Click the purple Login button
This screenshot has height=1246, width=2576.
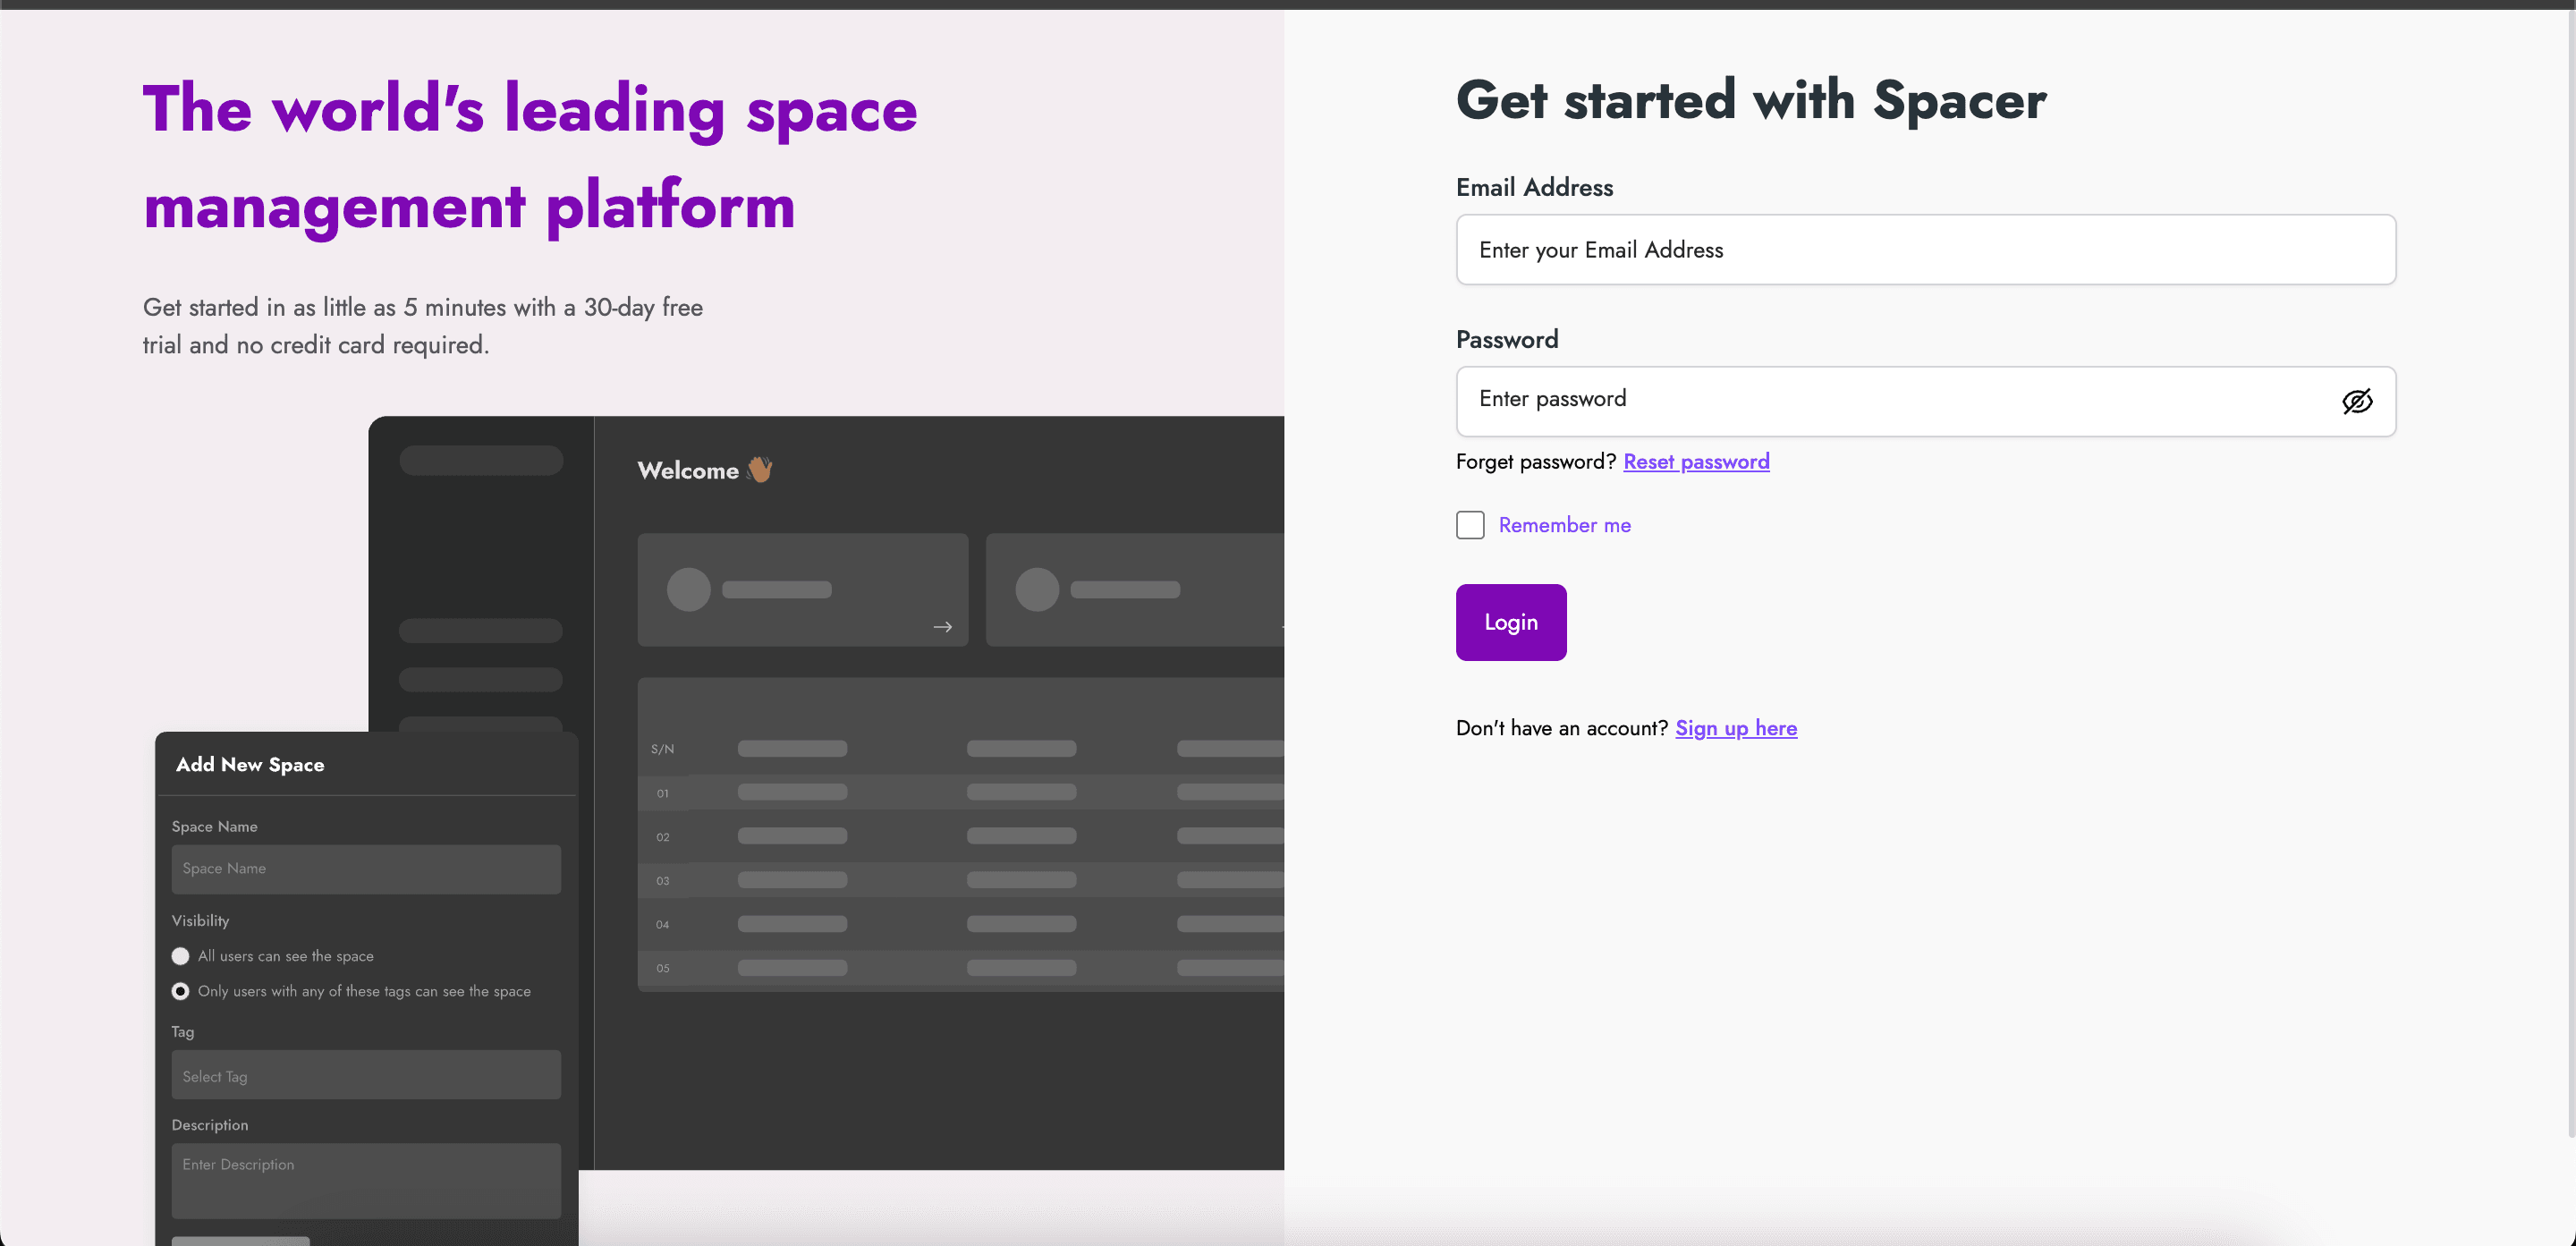[x=1511, y=622]
